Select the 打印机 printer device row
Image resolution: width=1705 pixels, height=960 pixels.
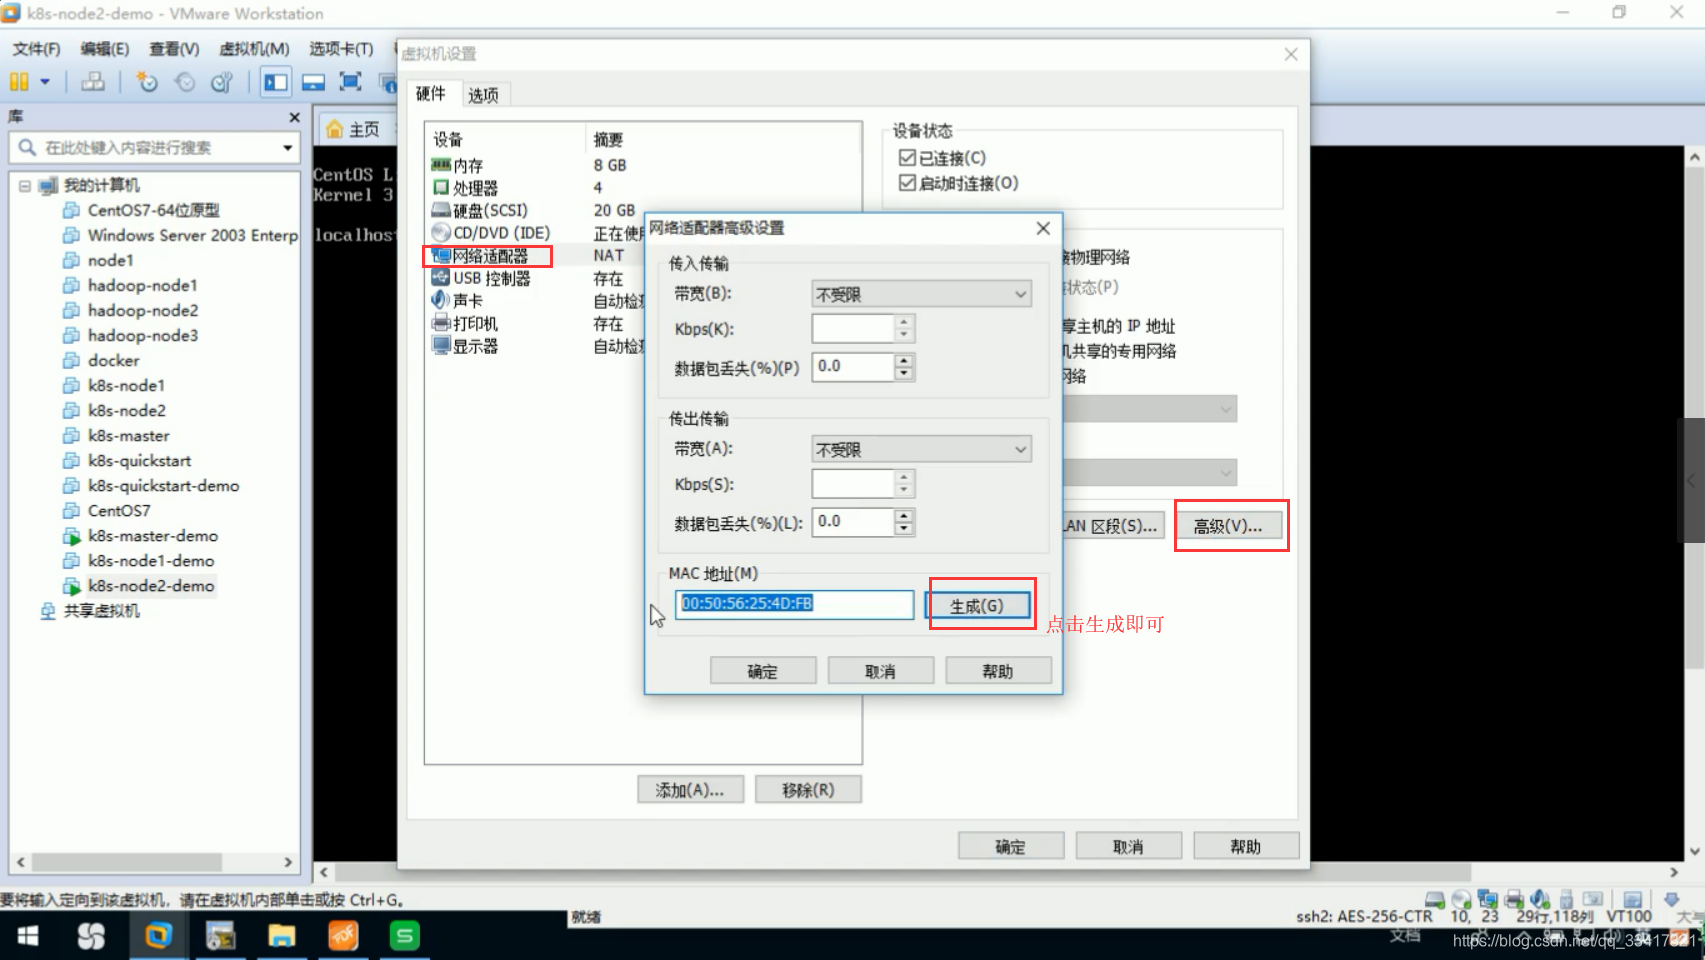(x=538, y=324)
